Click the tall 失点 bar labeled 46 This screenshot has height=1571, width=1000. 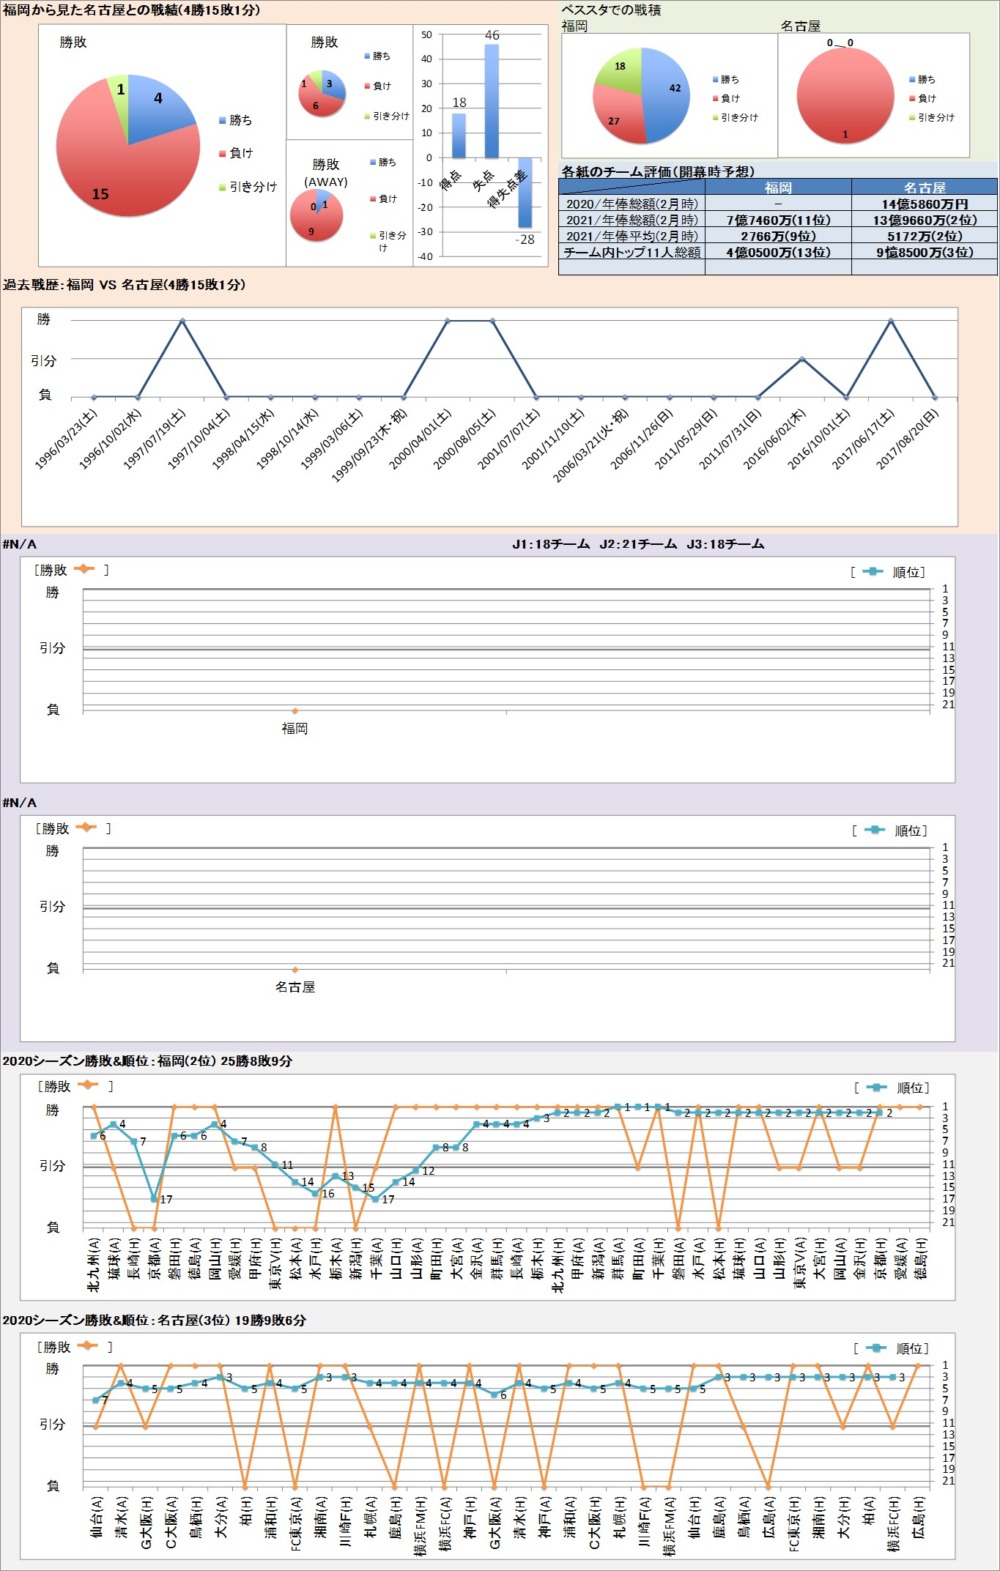pos(491,101)
